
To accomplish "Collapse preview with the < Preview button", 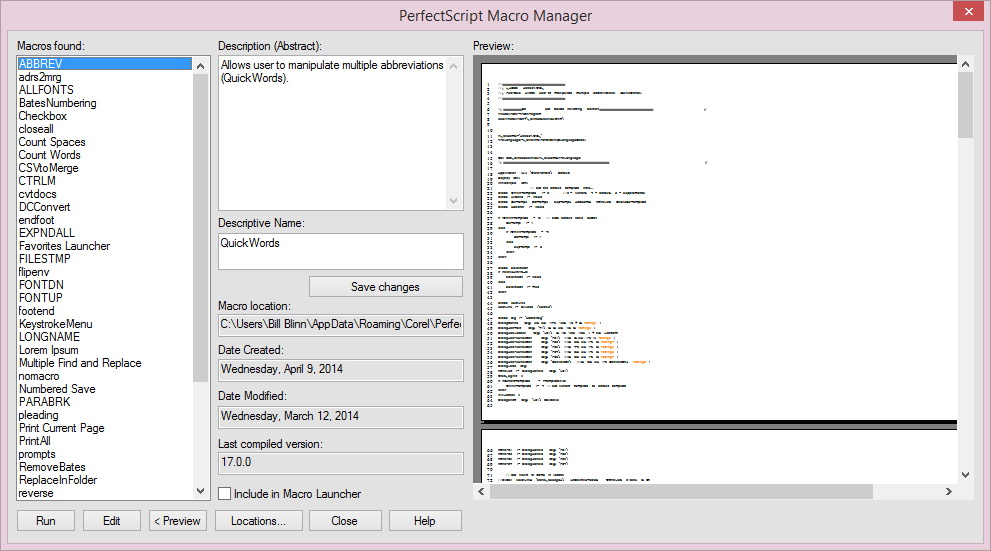I will [178, 521].
